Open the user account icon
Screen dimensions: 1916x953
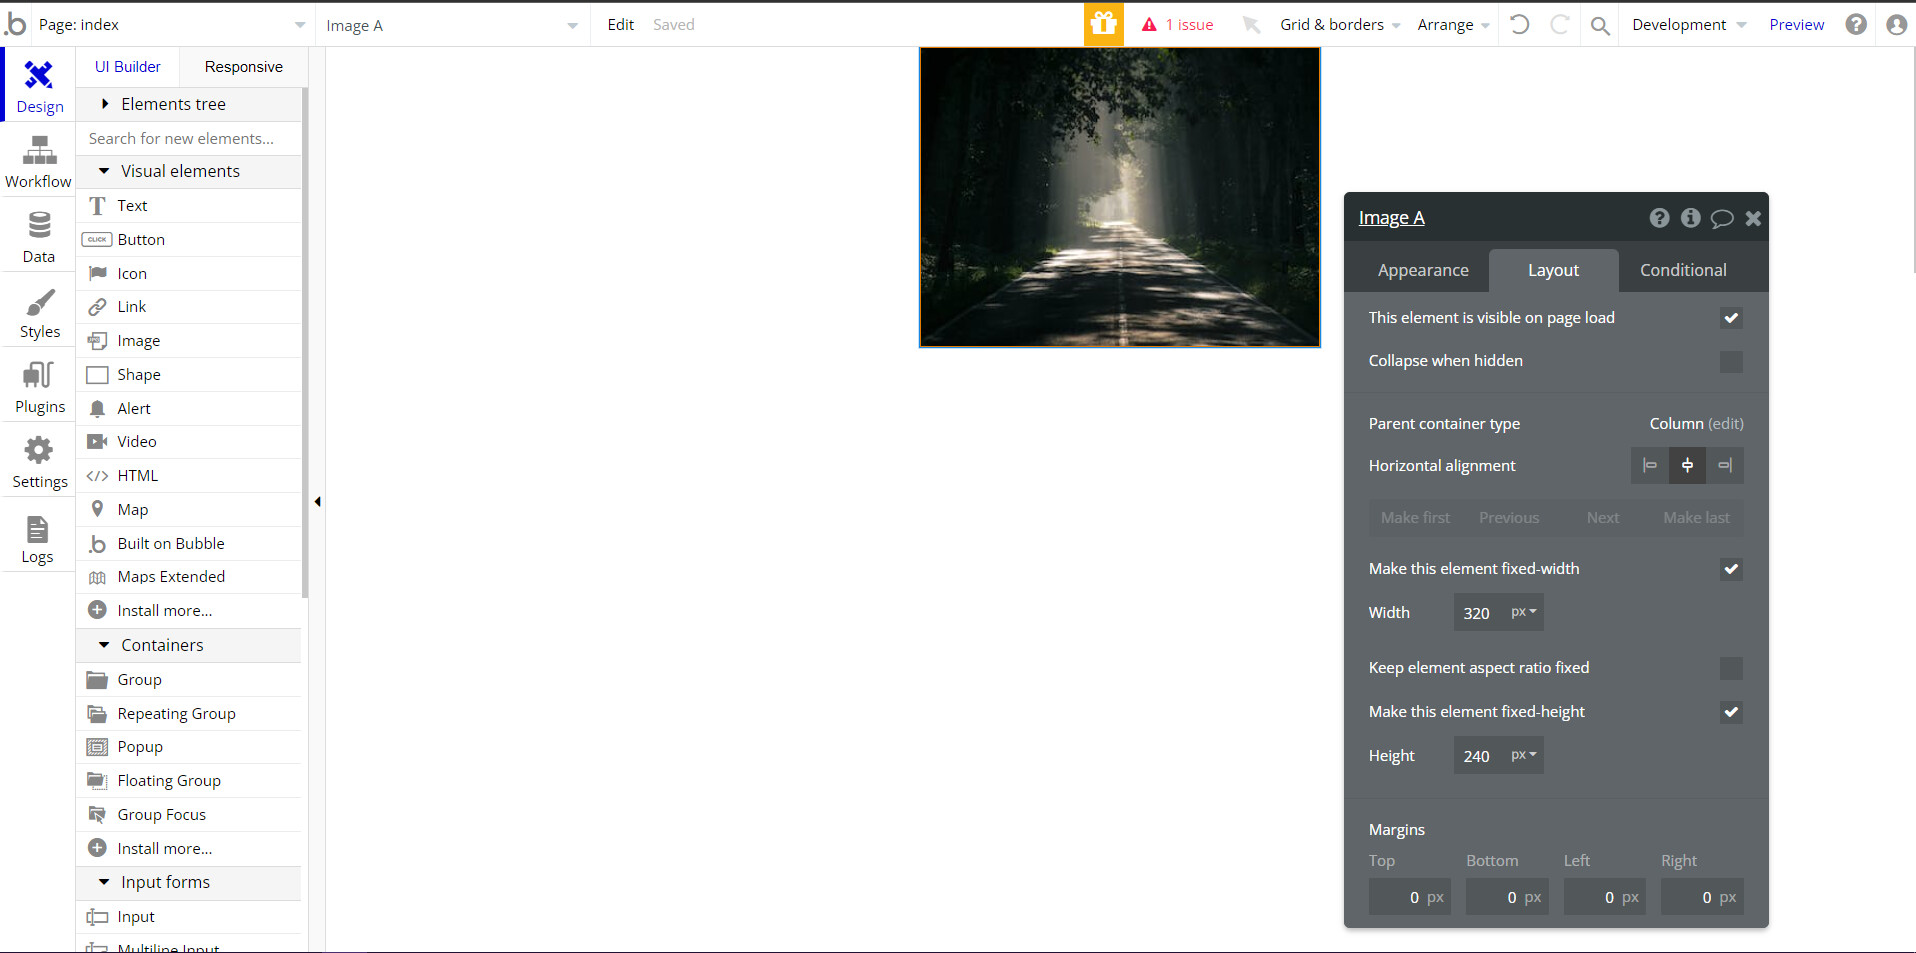pos(1896,24)
